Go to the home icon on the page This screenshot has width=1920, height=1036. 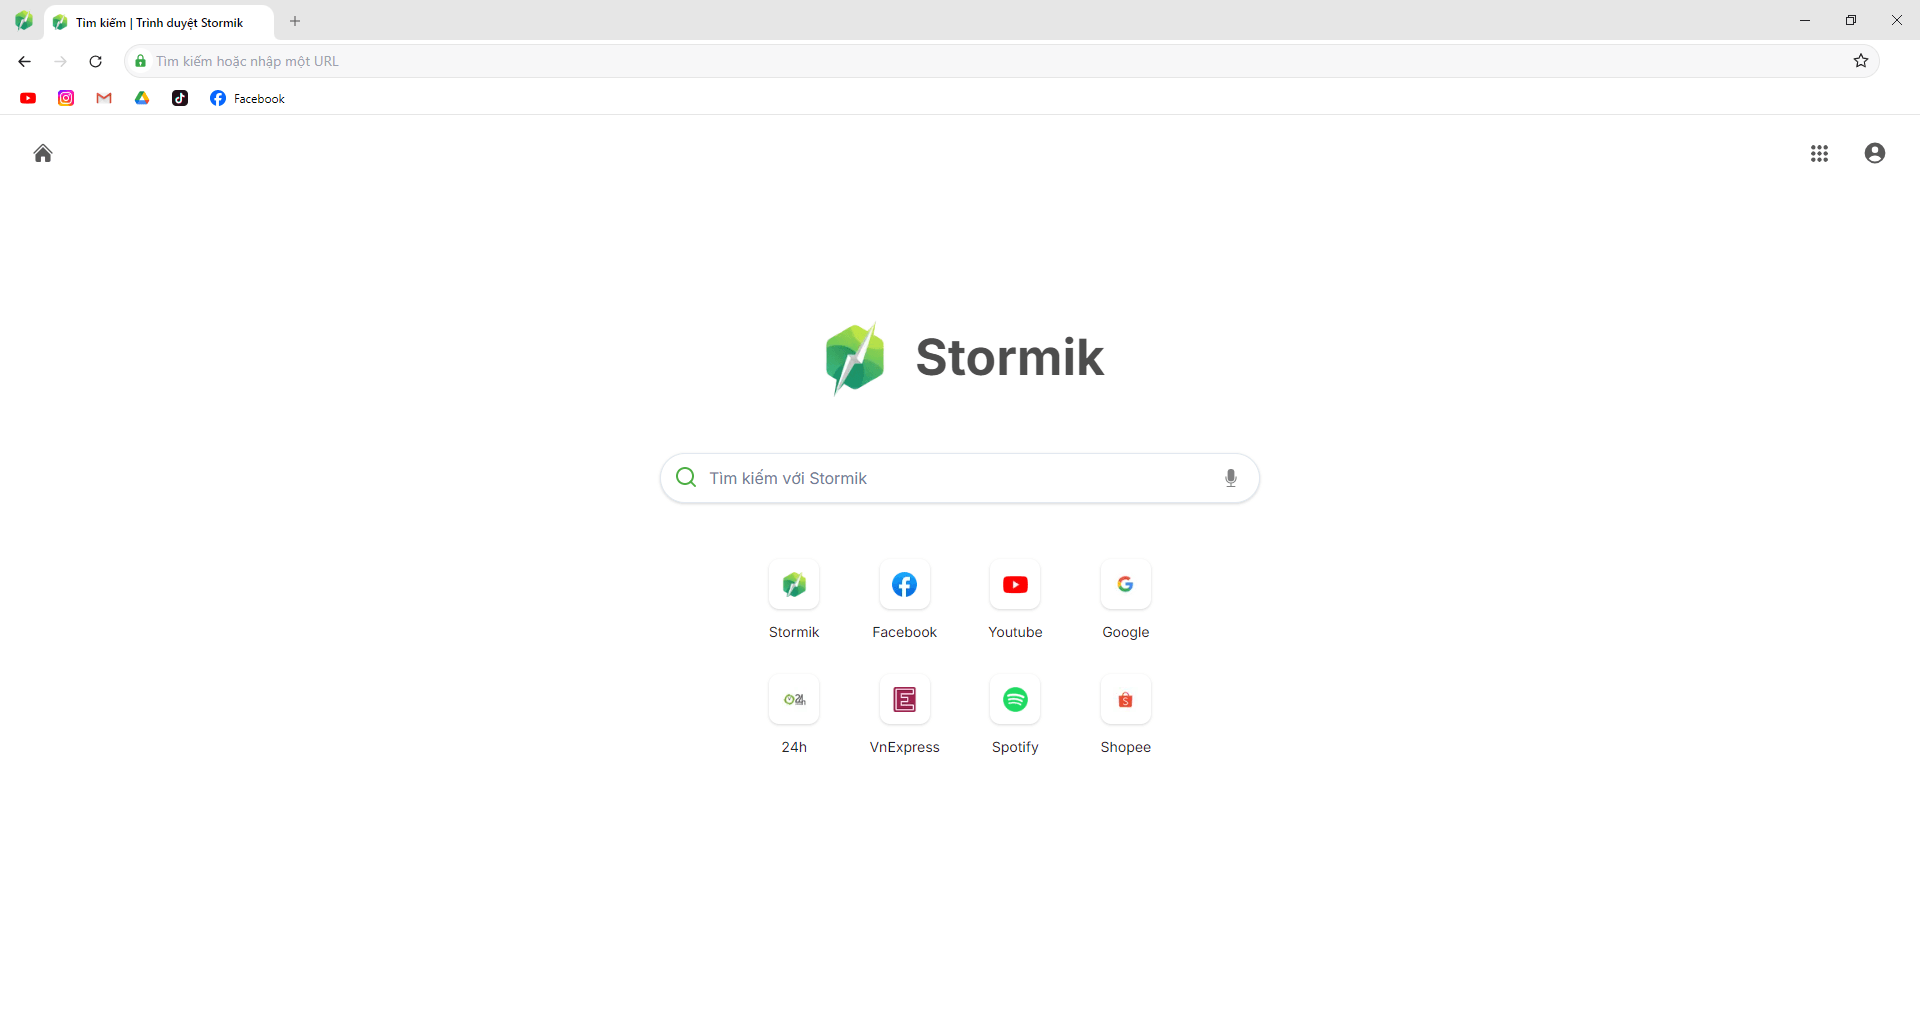[43, 153]
